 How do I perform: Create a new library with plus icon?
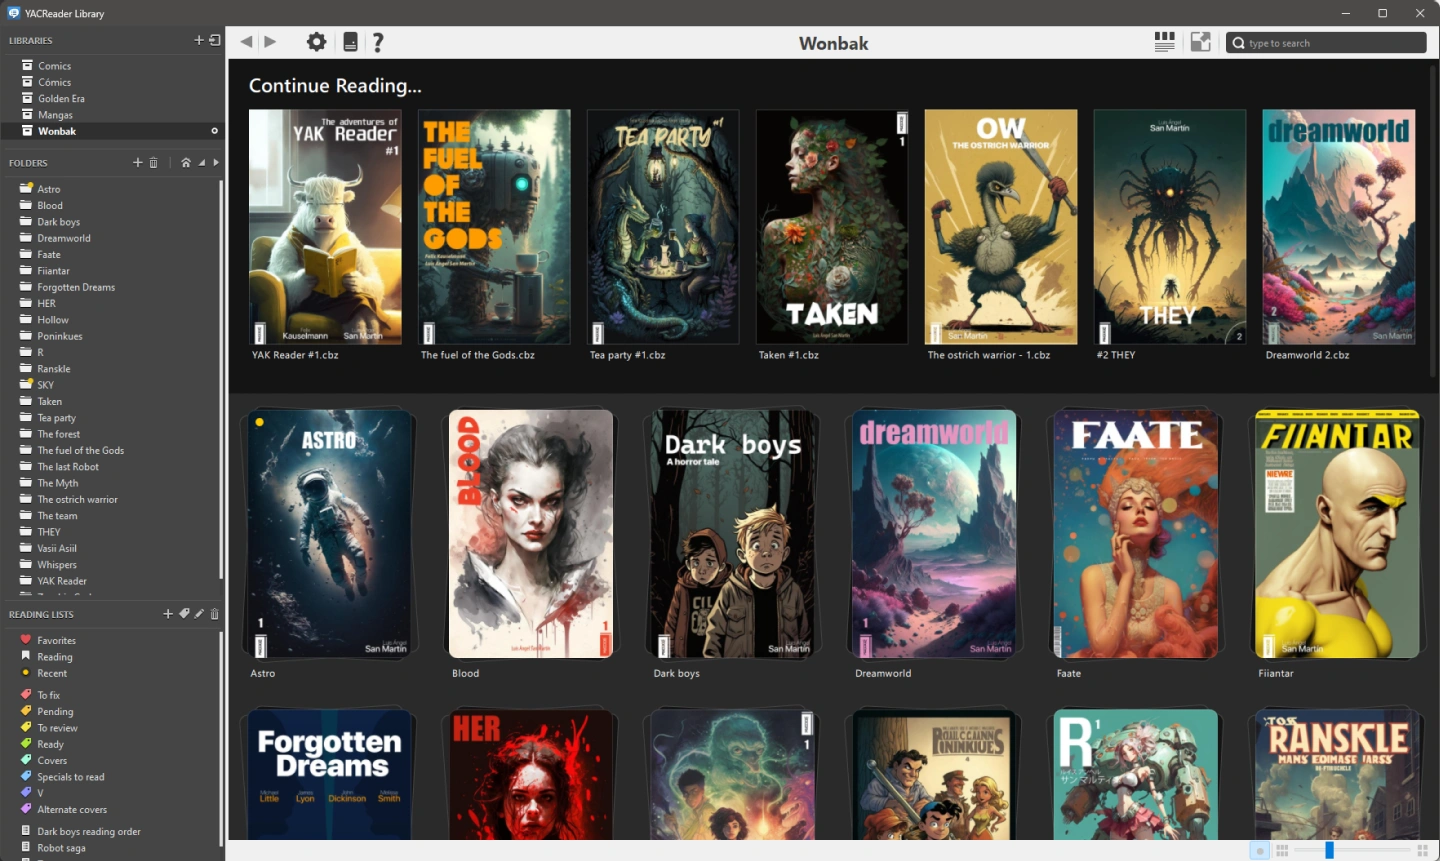(x=199, y=40)
